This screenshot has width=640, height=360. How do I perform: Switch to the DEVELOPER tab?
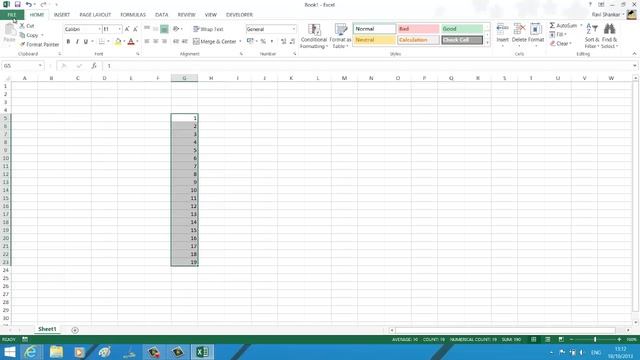pyautogui.click(x=239, y=15)
